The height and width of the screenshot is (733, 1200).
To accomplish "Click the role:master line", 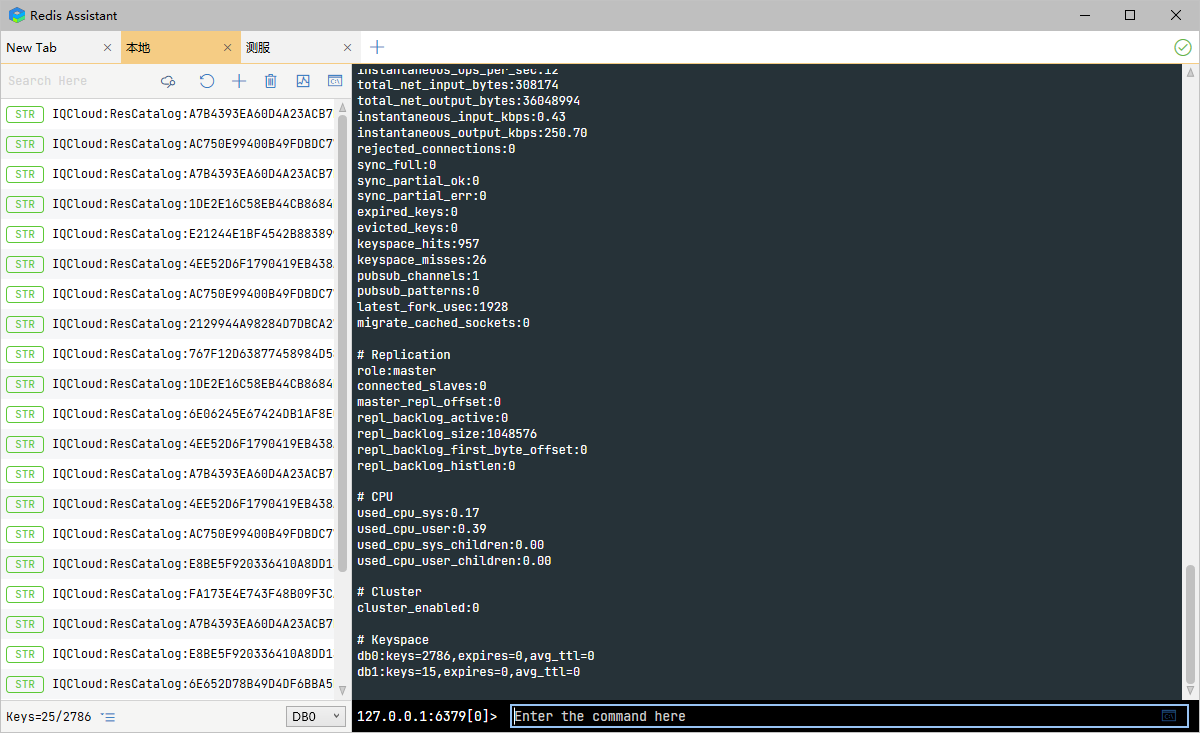I will (397, 371).
